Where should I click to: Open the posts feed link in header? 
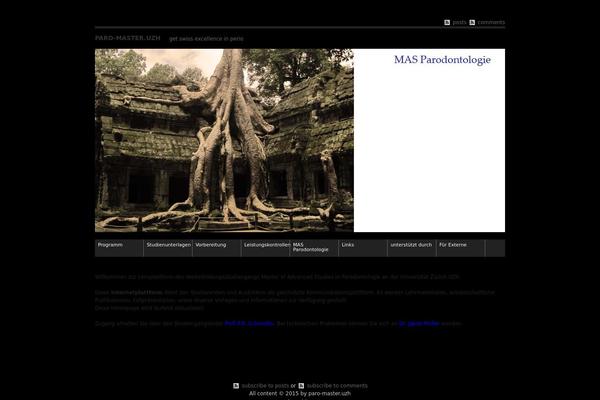(460, 23)
